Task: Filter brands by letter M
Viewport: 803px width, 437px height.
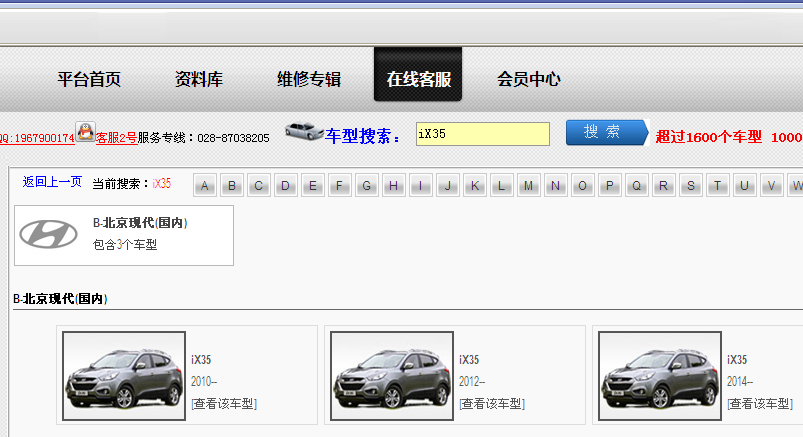Action: point(529,185)
